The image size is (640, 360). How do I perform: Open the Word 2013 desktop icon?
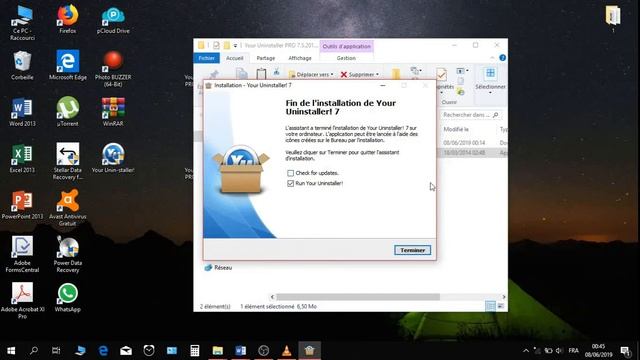(22, 112)
